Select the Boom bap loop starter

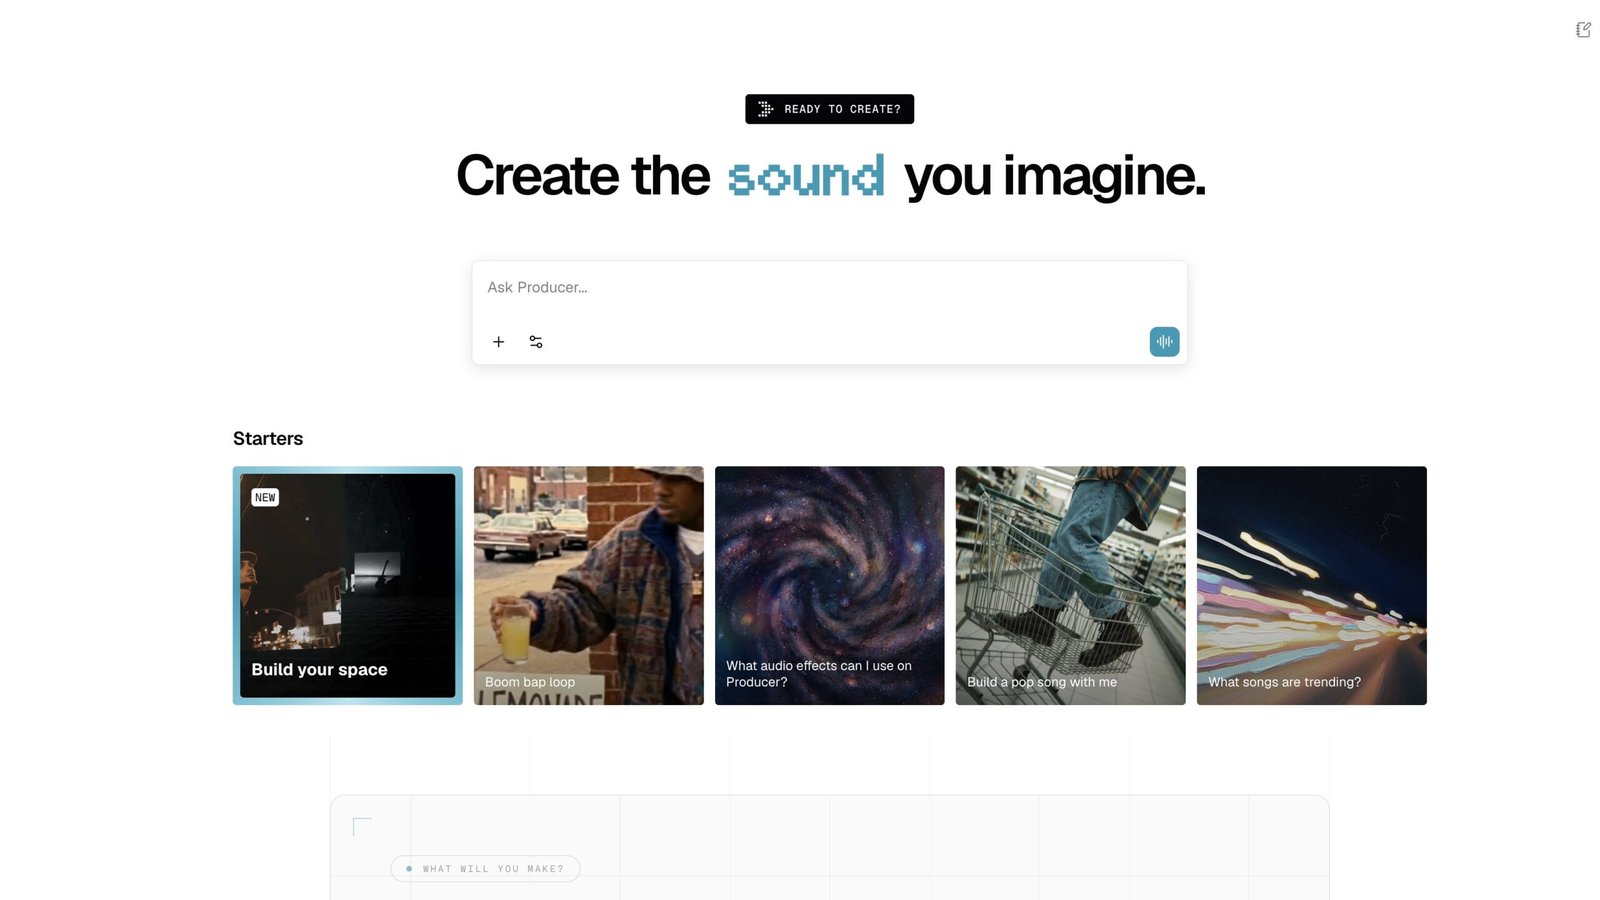click(588, 585)
